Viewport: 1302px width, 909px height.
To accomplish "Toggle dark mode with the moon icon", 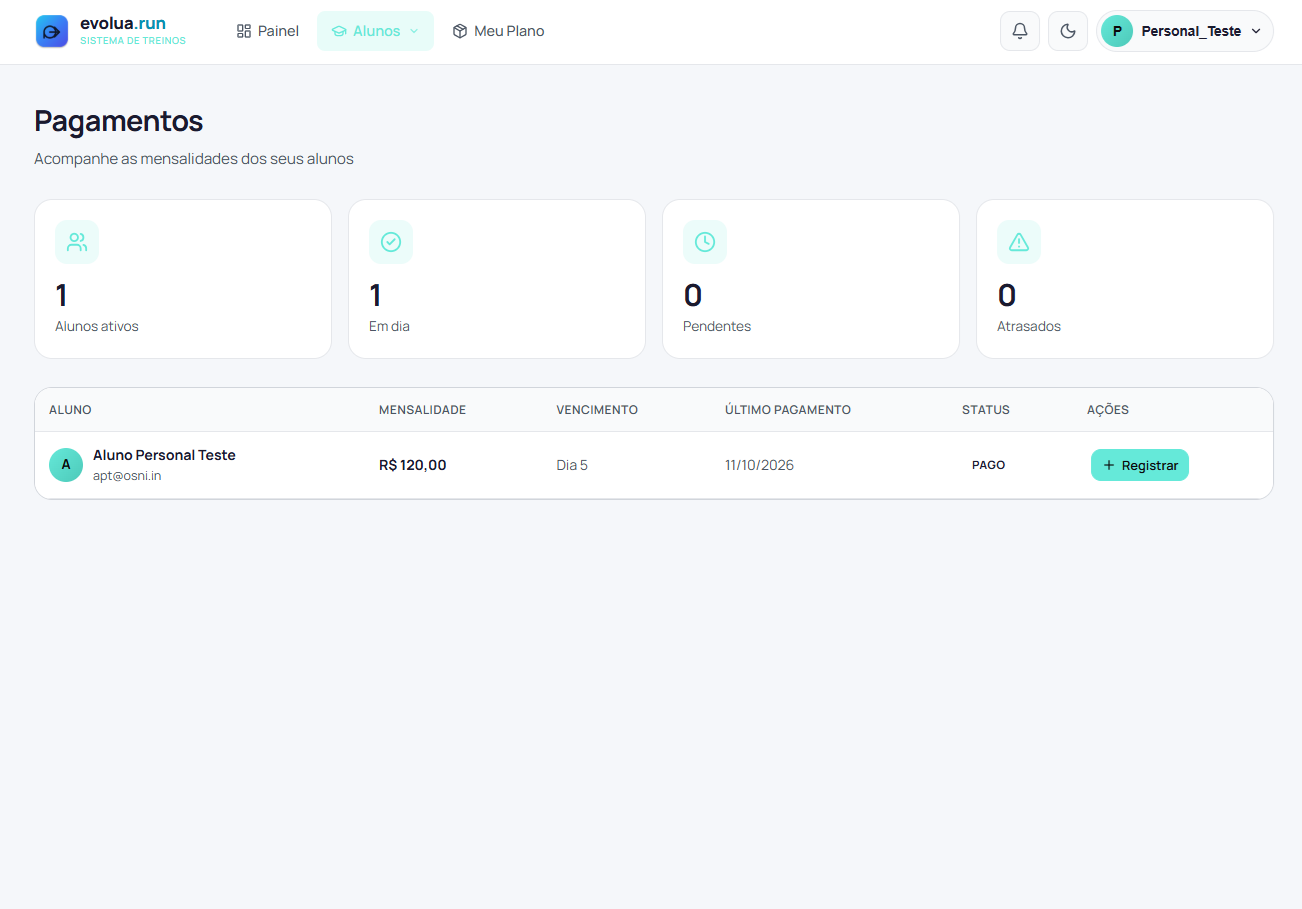I will 1068,31.
